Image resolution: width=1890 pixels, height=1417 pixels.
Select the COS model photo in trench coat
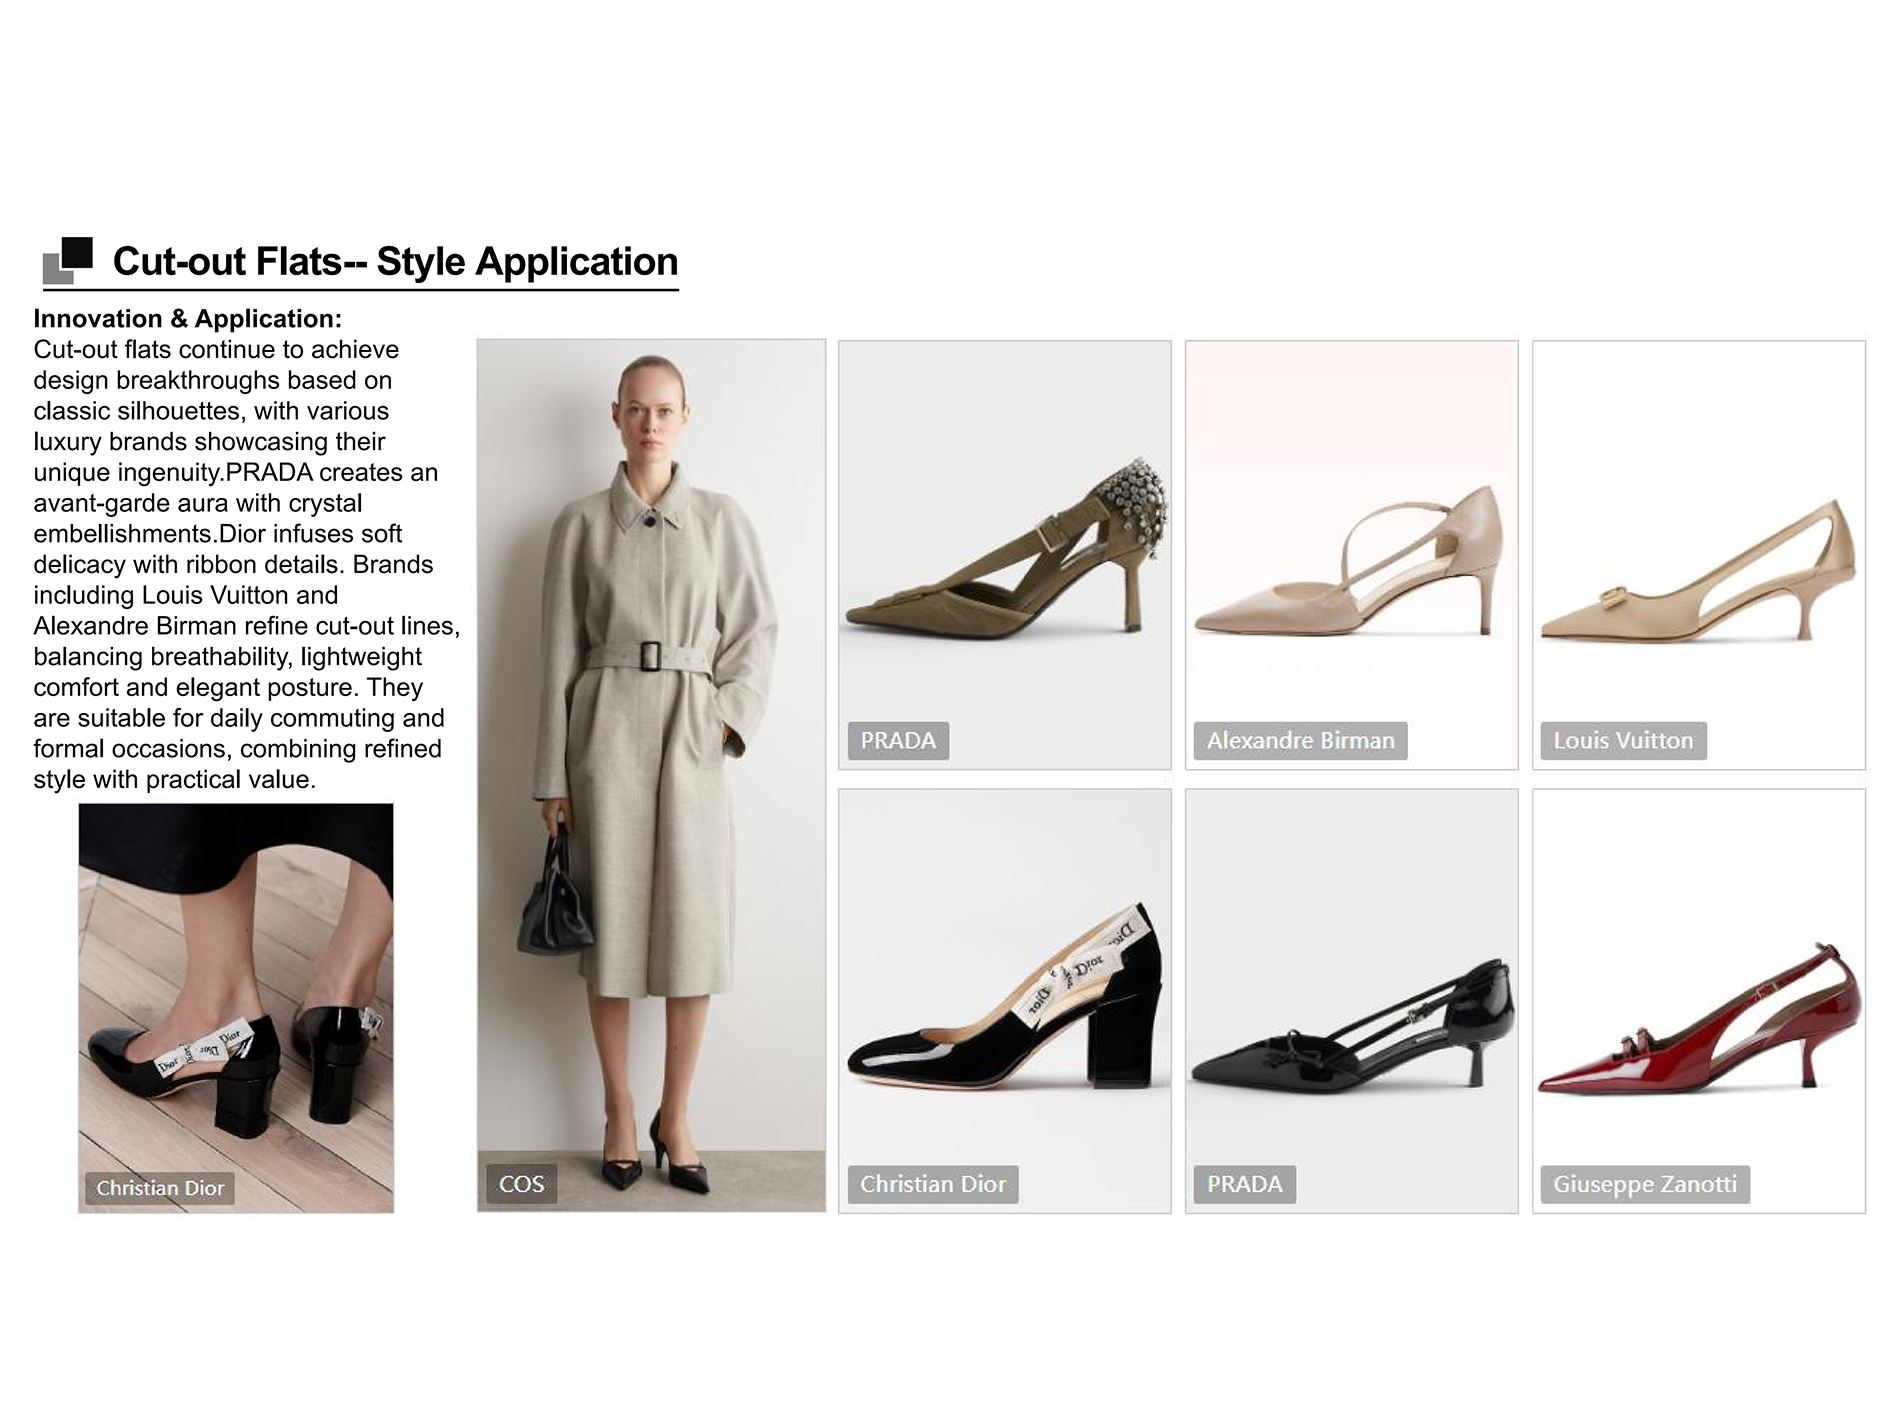pyautogui.click(x=651, y=775)
